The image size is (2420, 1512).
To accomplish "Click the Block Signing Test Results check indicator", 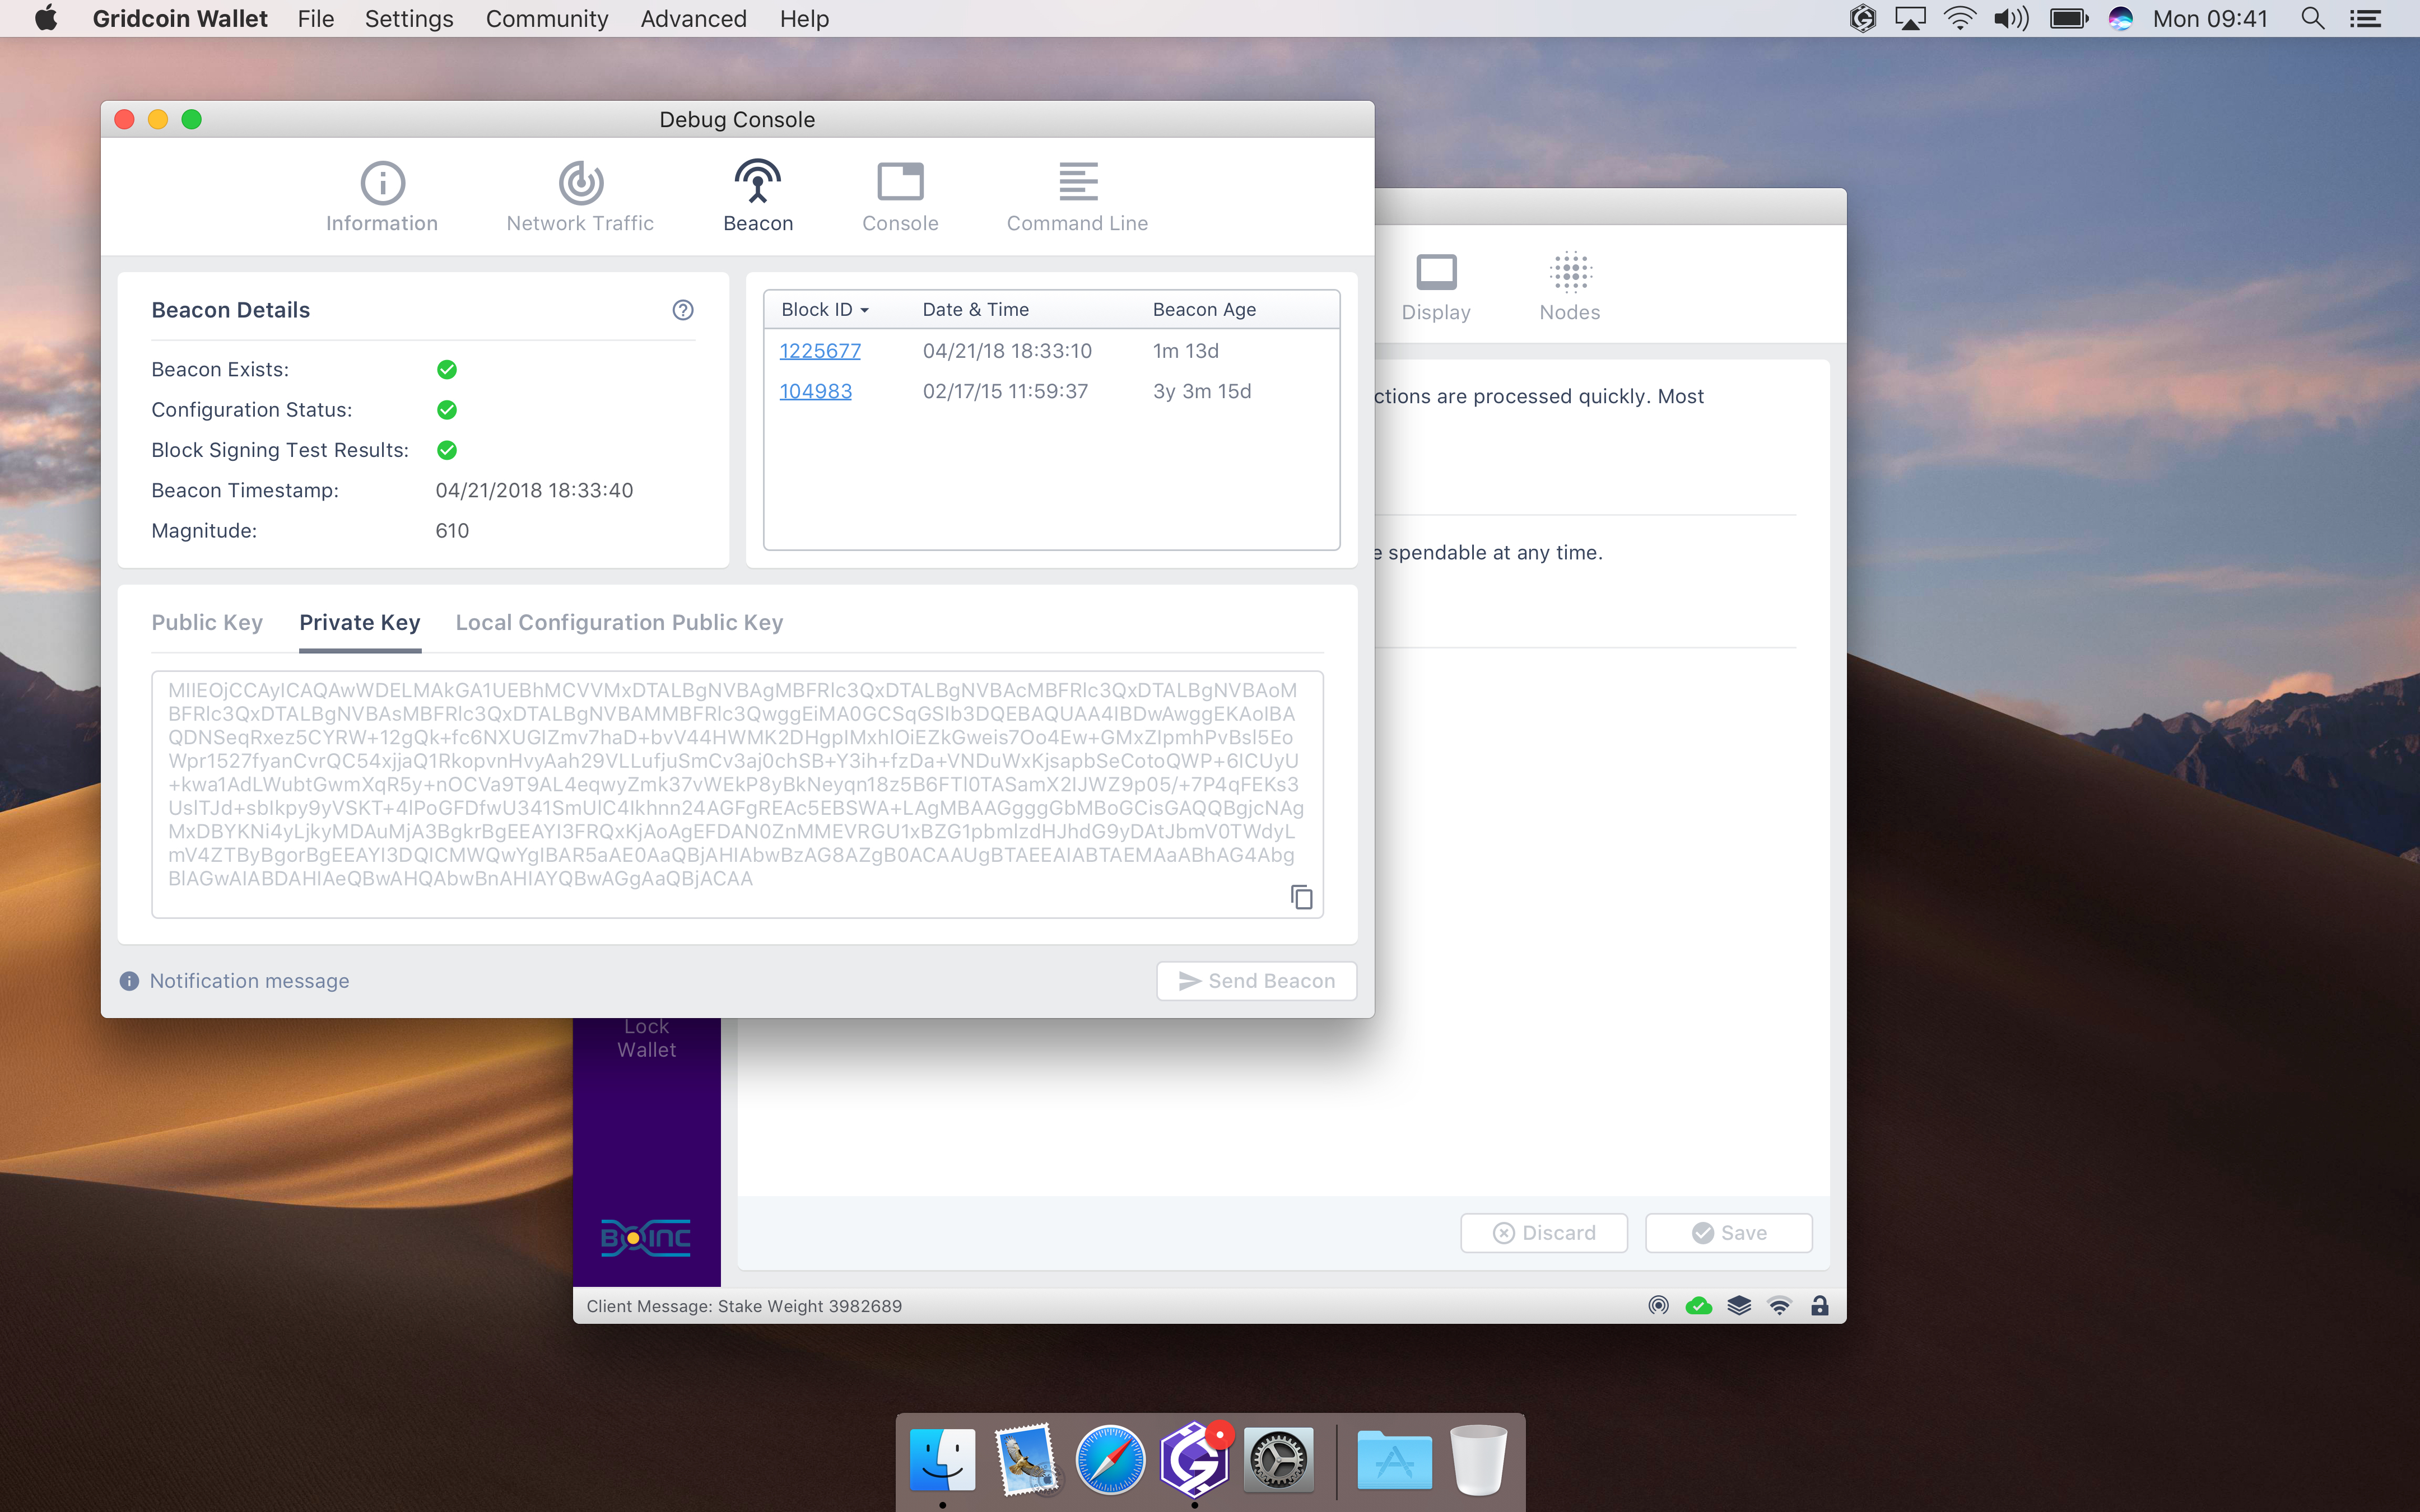I will pyautogui.click(x=447, y=450).
